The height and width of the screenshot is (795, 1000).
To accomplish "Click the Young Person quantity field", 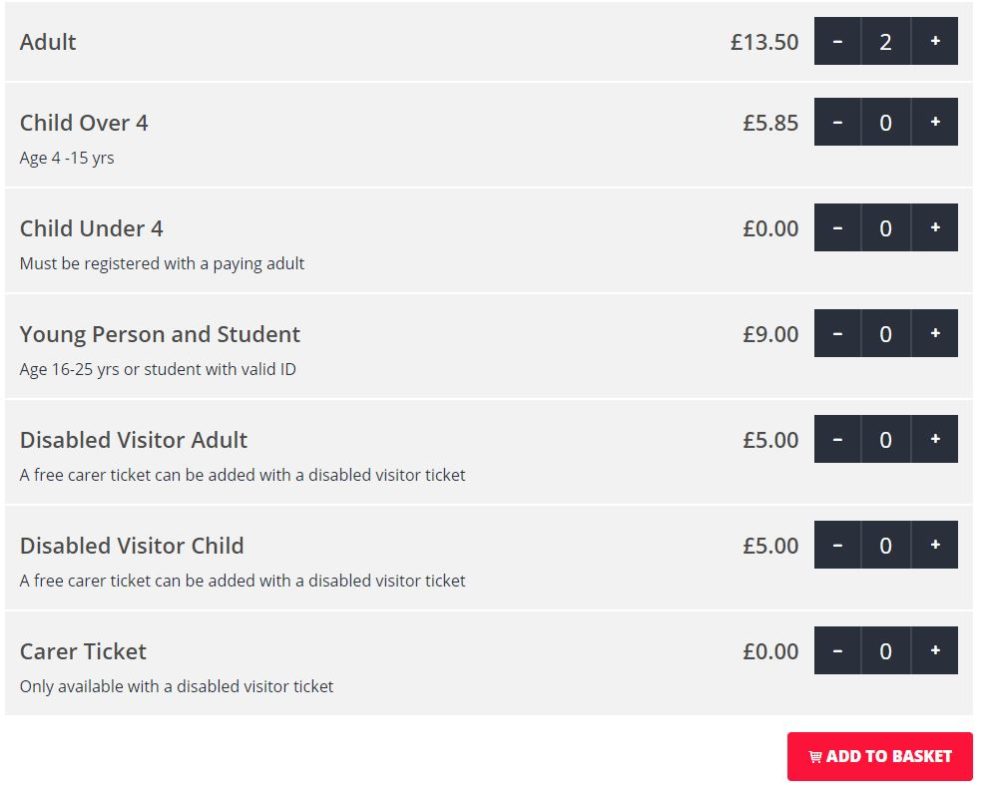I will coord(886,334).
